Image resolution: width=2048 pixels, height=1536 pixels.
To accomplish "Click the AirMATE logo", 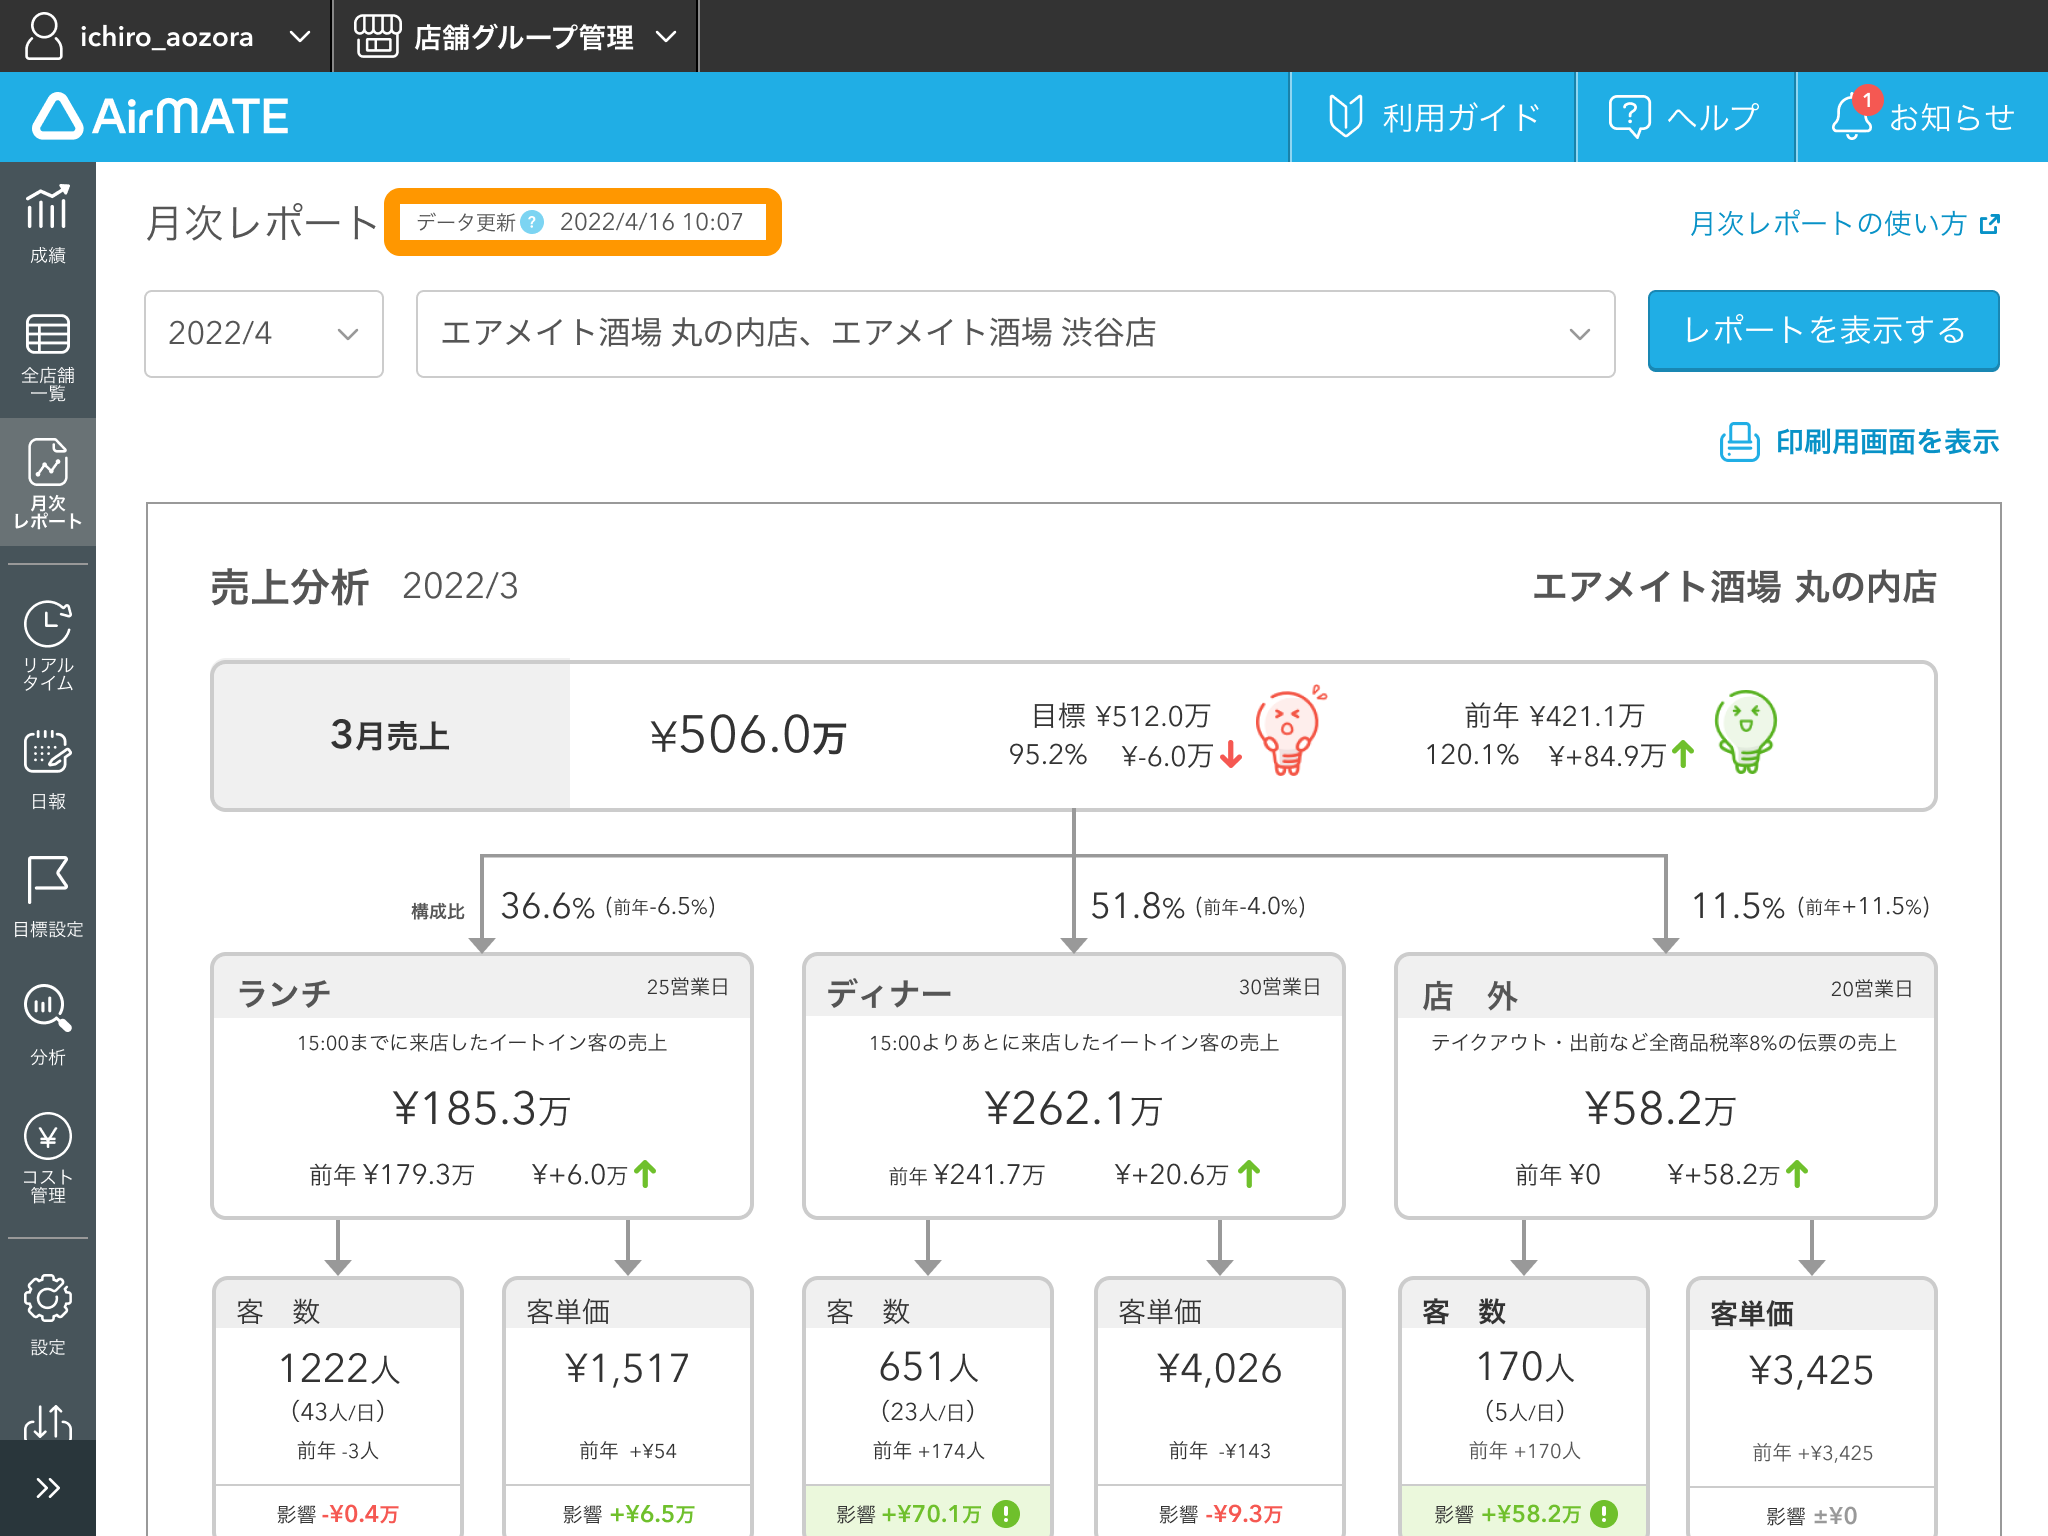I will tap(161, 116).
